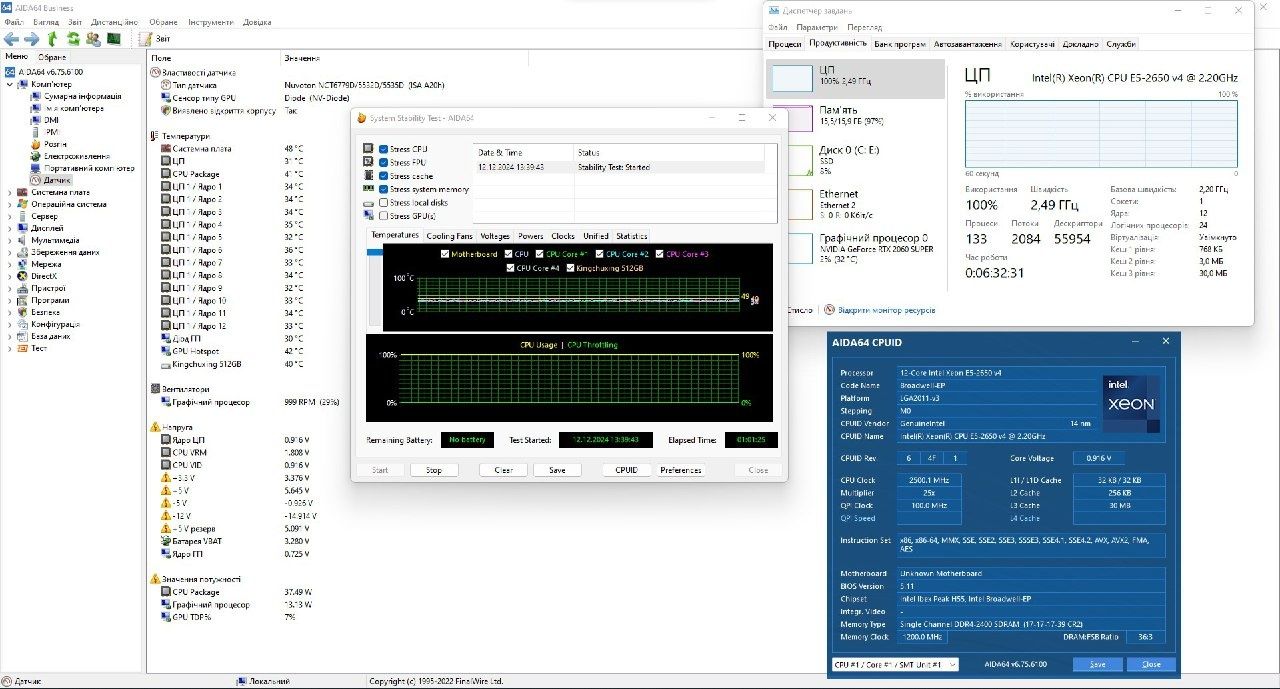Go forward with AIDA64 toolbar right arrow
Screen dimensions: 1280x689
point(32,39)
